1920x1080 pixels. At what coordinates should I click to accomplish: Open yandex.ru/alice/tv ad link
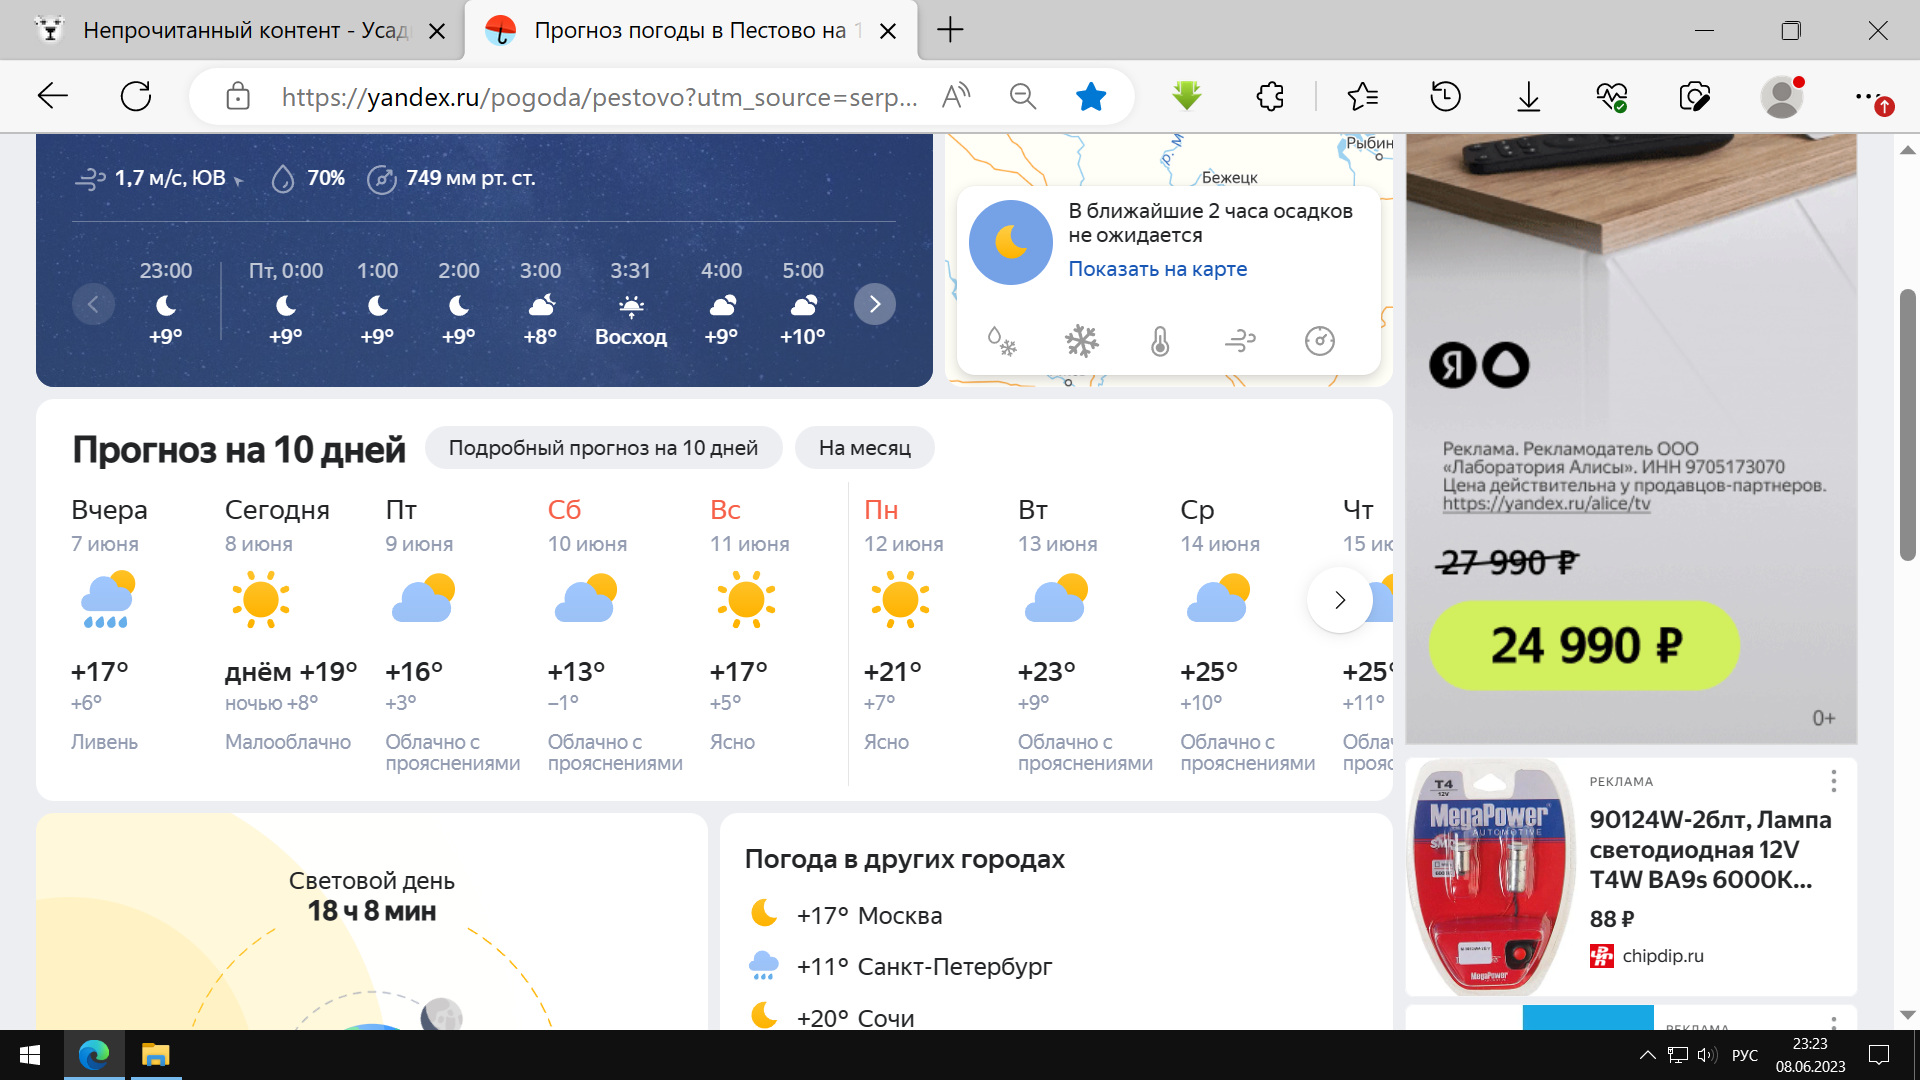click(x=1546, y=504)
